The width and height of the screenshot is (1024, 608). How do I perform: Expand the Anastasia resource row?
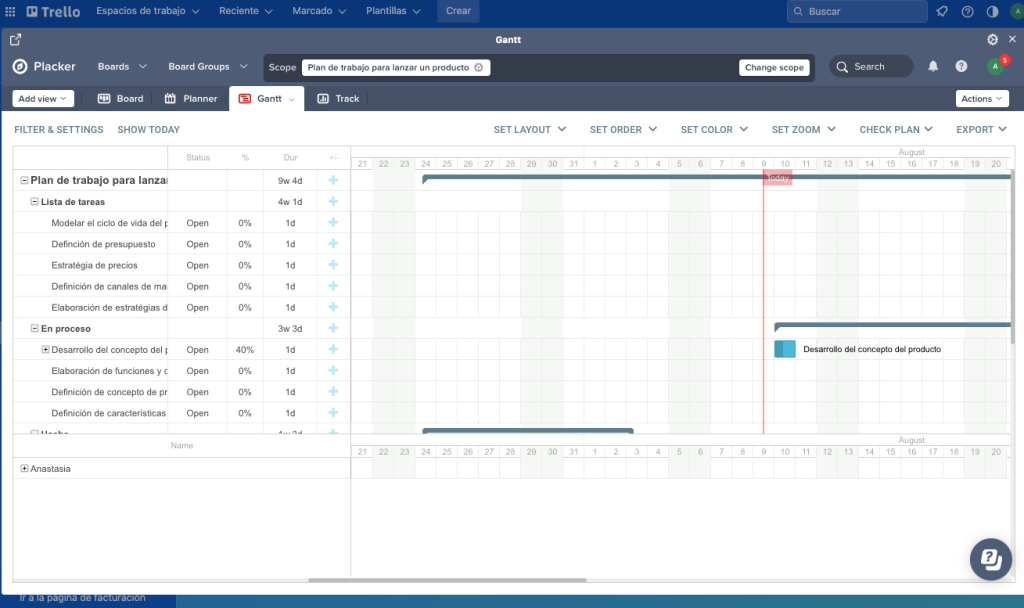tap(25, 468)
